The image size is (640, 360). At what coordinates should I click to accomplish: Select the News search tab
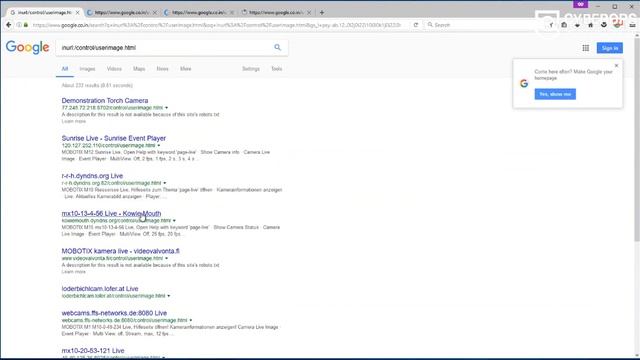162,69
